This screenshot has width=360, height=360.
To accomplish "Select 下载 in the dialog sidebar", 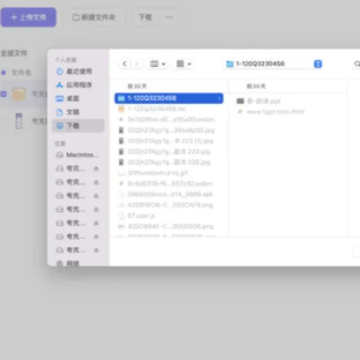I will [x=78, y=126].
